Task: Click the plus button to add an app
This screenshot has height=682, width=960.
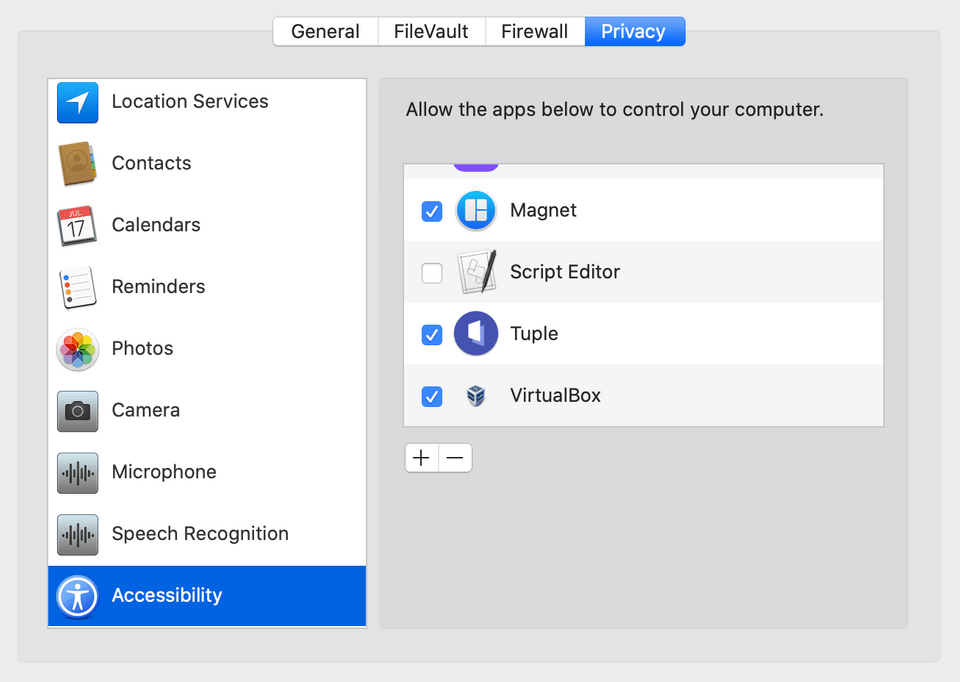Action: point(421,457)
